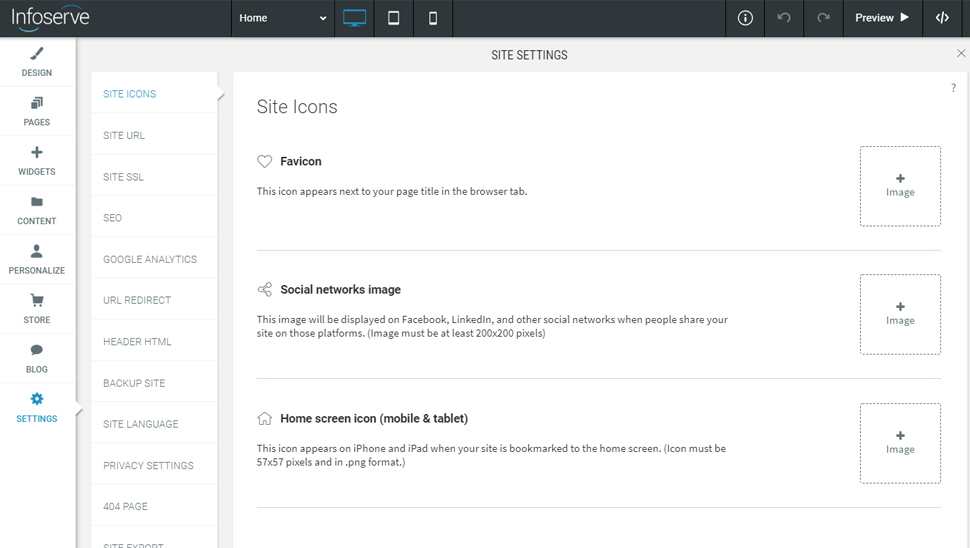Open the Store section
Screen dimensions: 970x548
[x=37, y=309]
